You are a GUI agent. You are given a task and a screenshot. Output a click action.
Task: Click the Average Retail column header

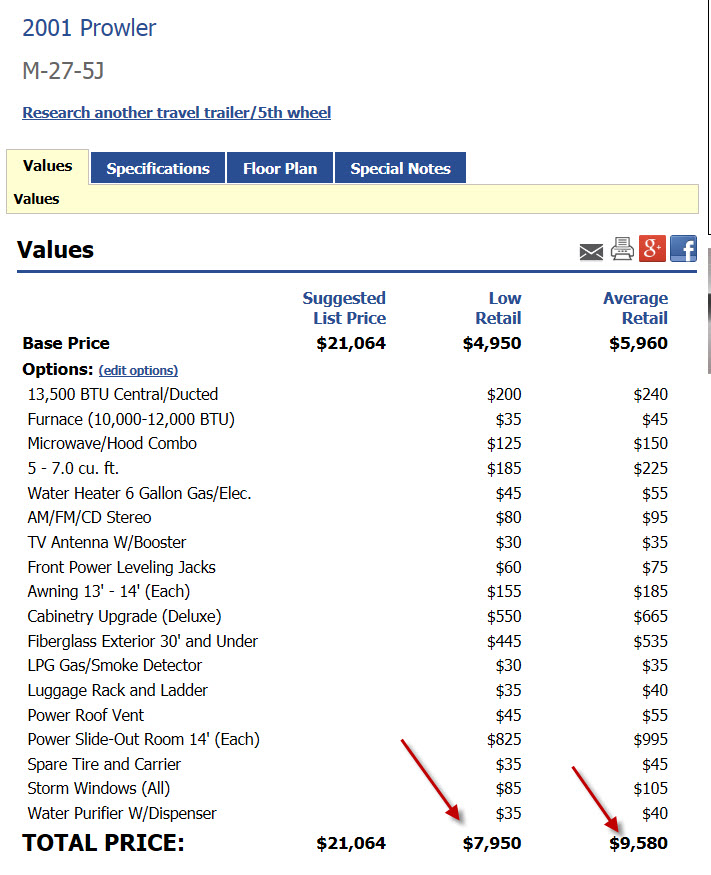click(x=635, y=308)
